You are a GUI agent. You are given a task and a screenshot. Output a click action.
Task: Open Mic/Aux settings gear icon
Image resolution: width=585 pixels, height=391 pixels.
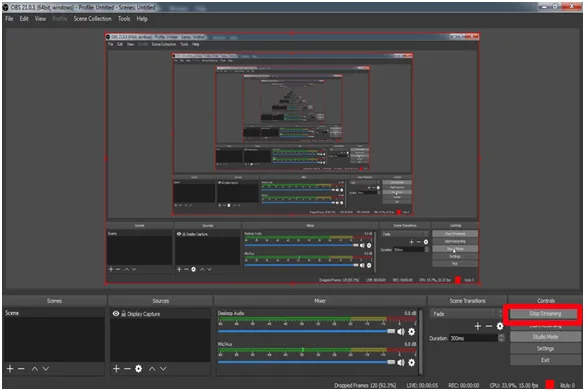click(x=412, y=362)
